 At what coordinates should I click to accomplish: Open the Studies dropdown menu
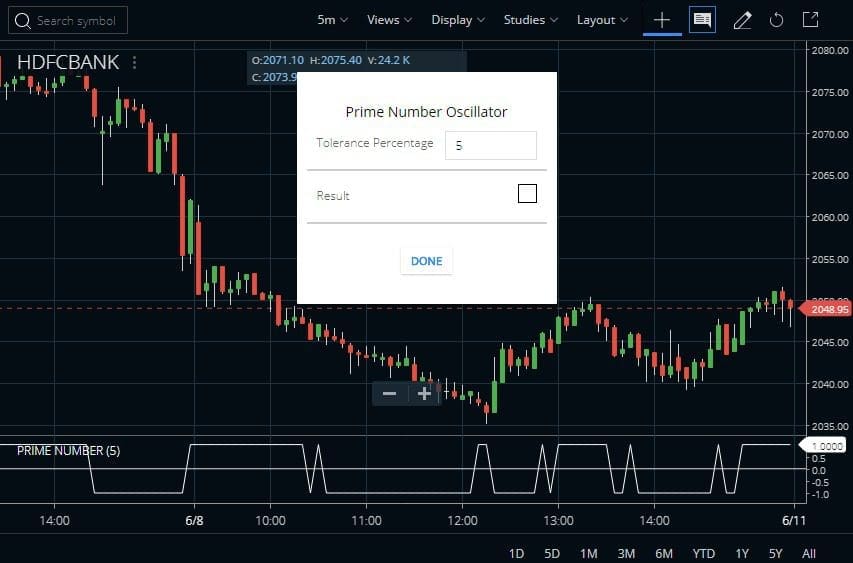531,20
